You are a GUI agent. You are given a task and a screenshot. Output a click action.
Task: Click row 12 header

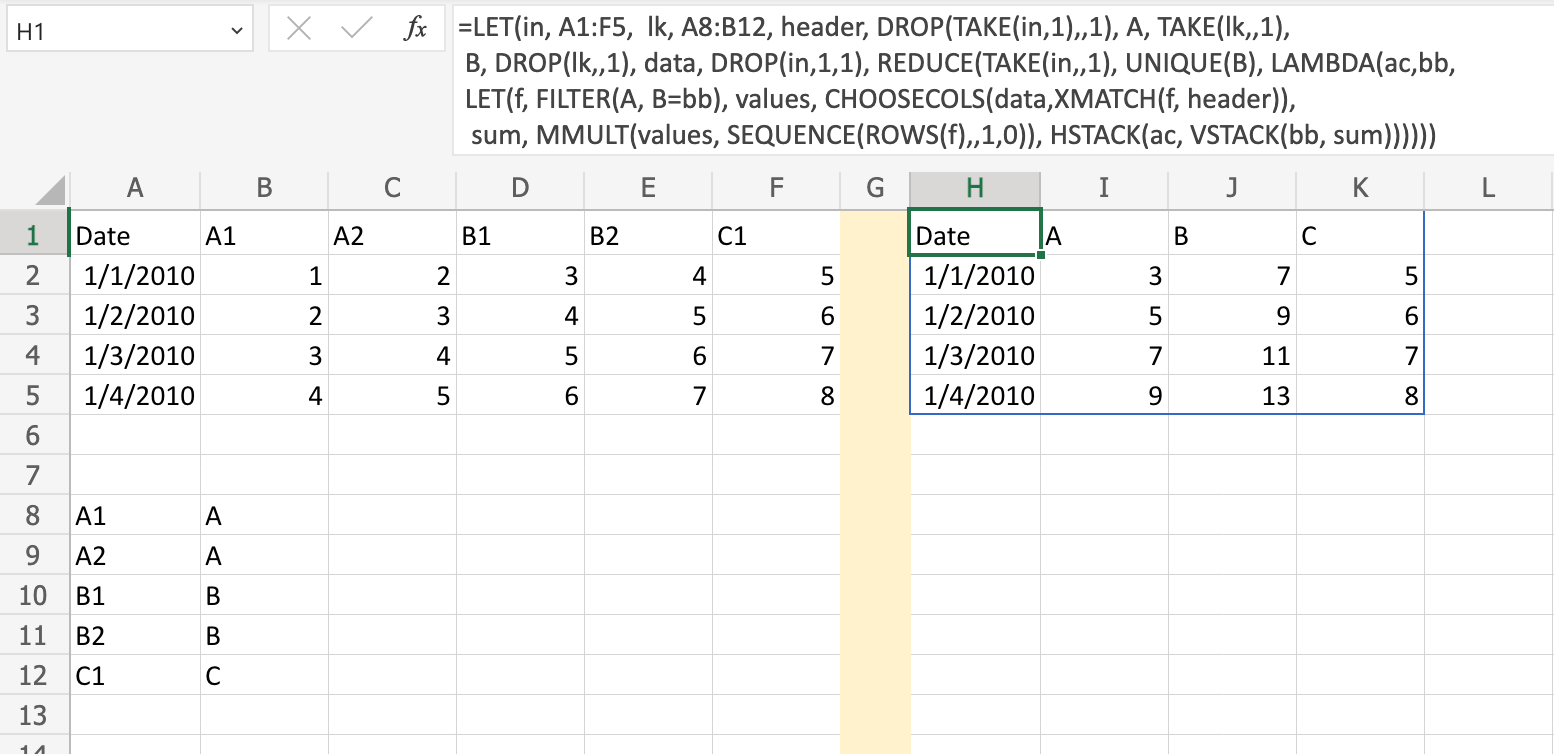[35, 674]
